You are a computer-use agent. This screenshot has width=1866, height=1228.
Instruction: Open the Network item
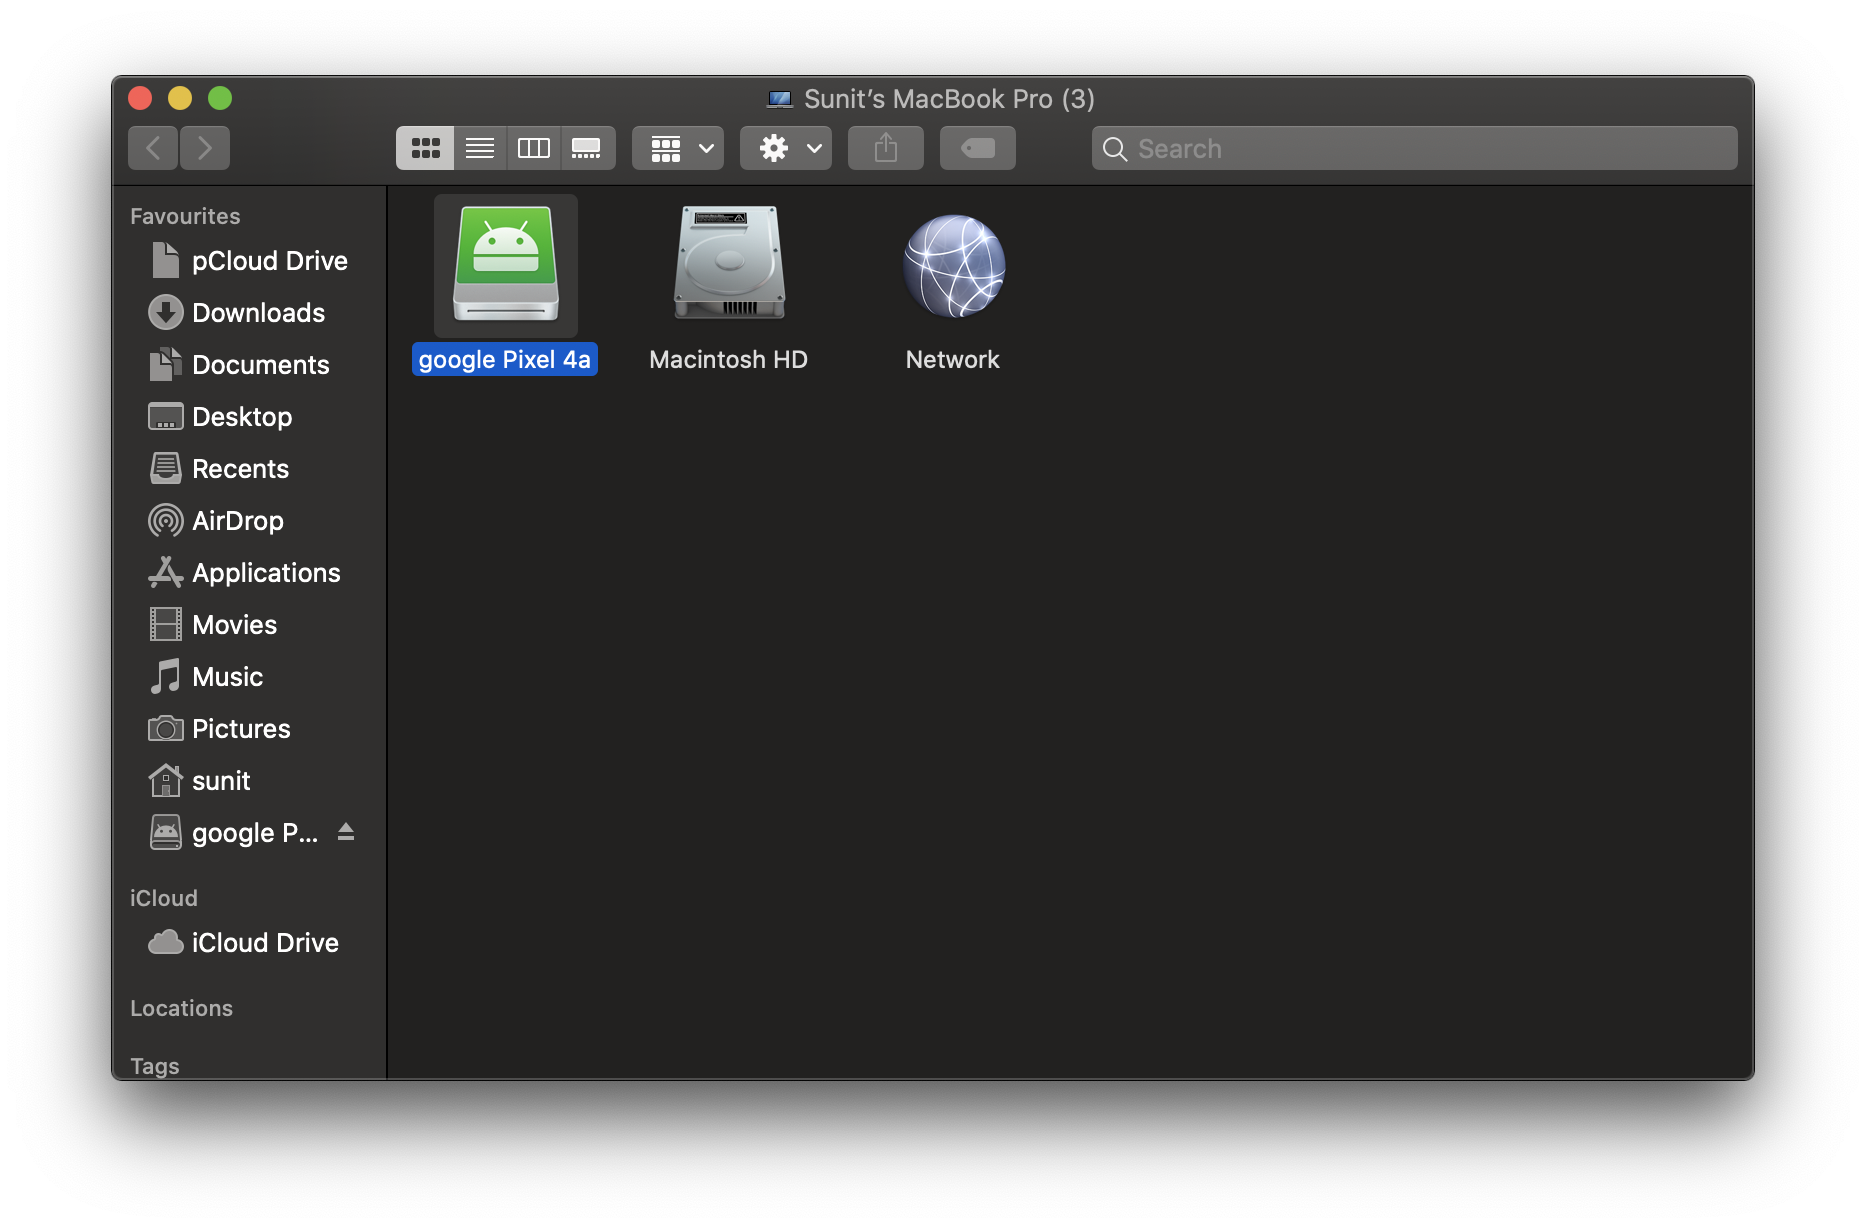[x=951, y=265]
